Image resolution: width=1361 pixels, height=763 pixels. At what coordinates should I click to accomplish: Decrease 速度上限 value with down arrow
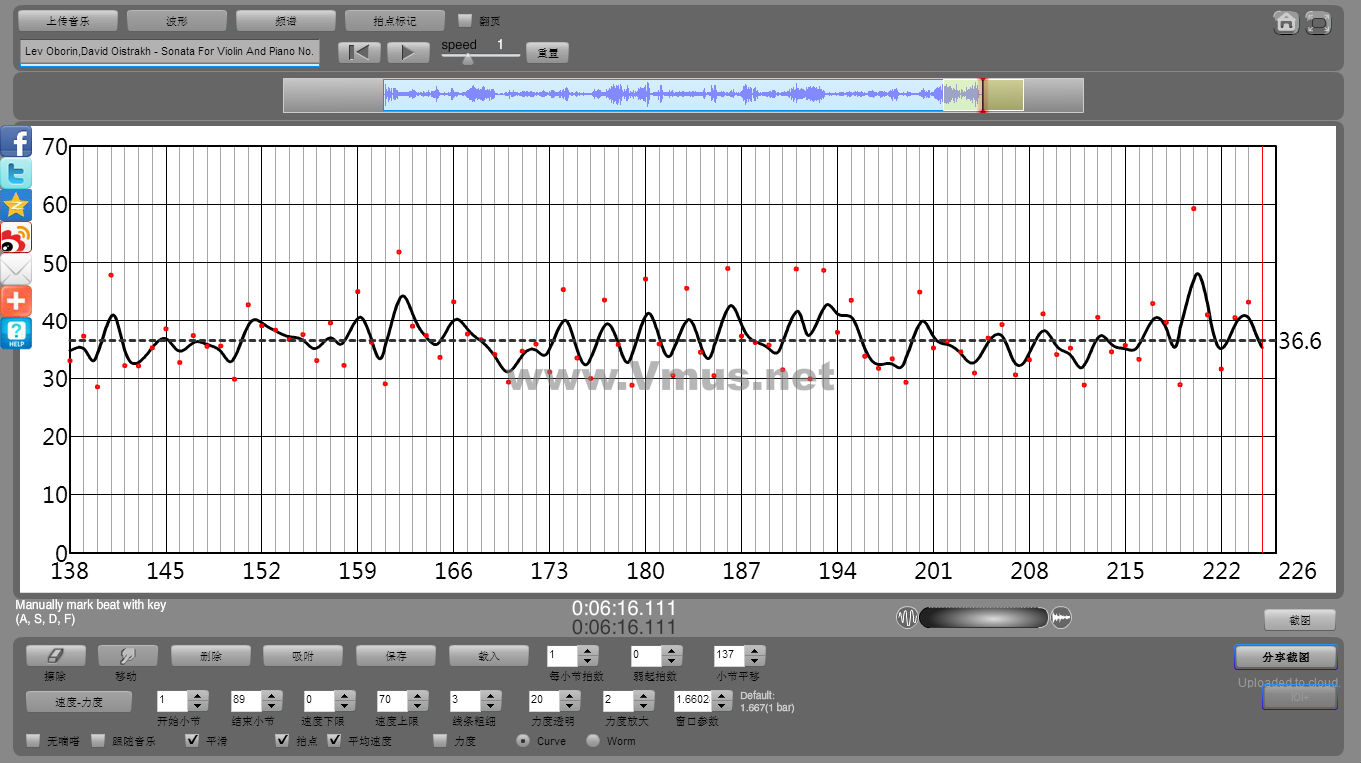pyautogui.click(x=417, y=706)
